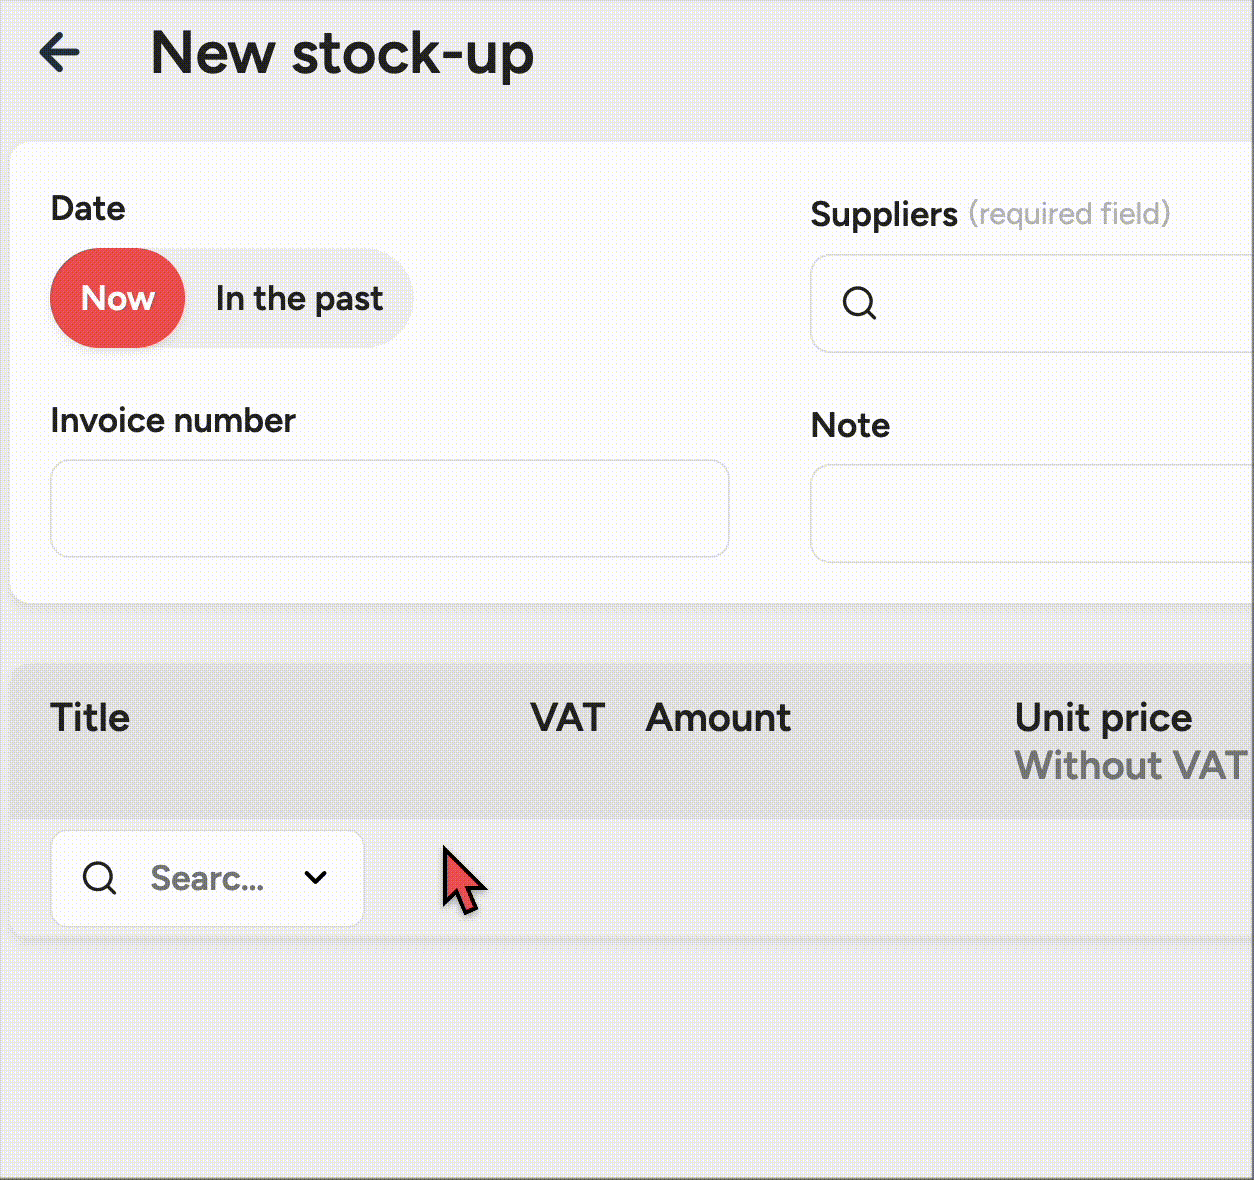Click the Title column header

coord(90,718)
